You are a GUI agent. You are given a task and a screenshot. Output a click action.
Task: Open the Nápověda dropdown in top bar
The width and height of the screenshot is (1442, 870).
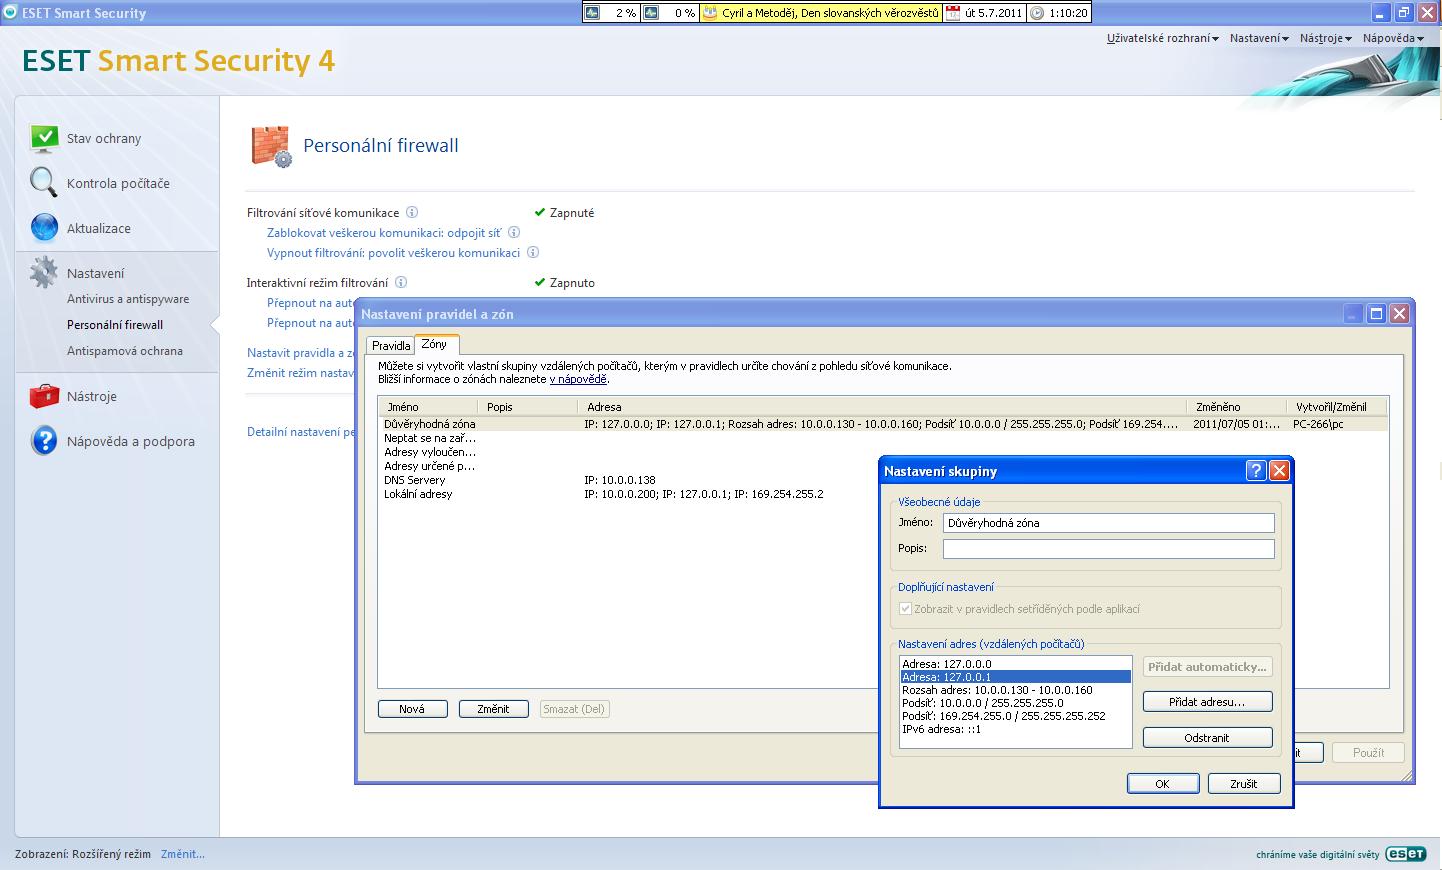click(1392, 38)
